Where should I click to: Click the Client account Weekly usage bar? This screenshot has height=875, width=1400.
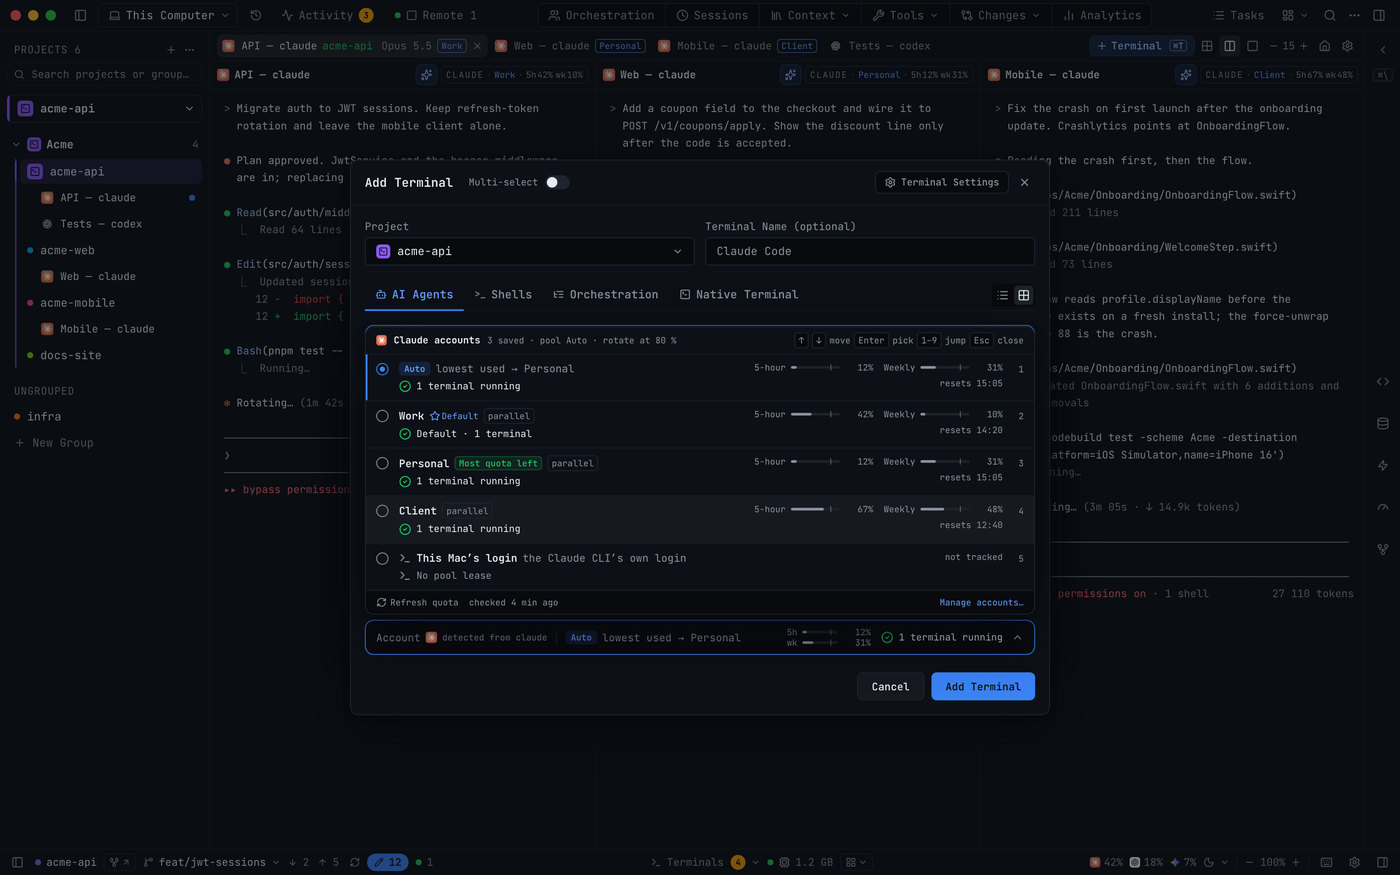[x=945, y=510]
